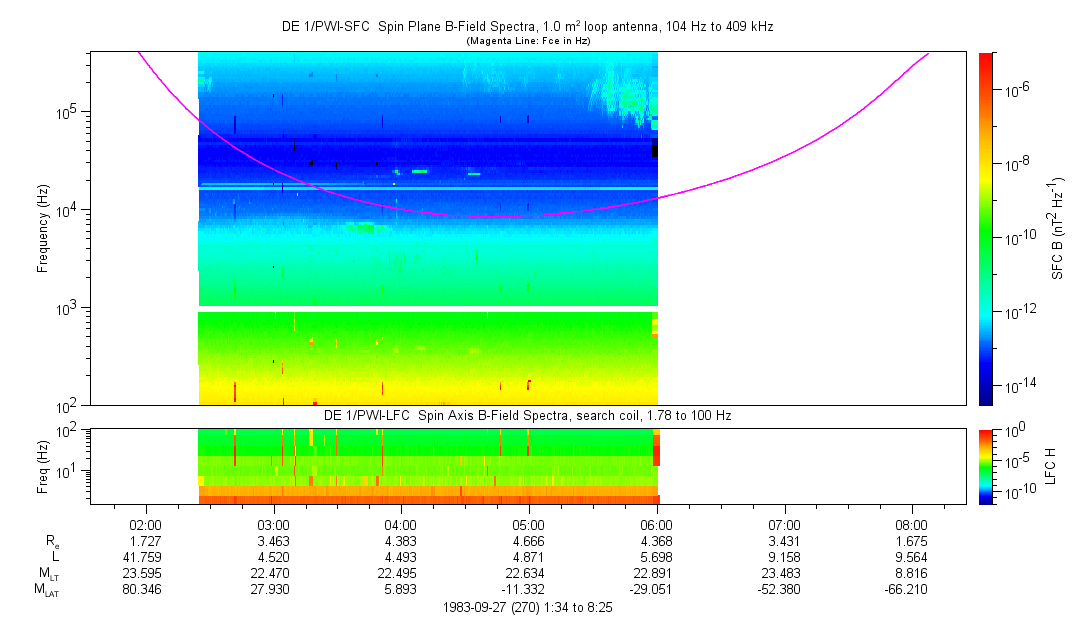Click the Magenta Line Fce subtitle text
1083x620 pixels.
(527, 41)
